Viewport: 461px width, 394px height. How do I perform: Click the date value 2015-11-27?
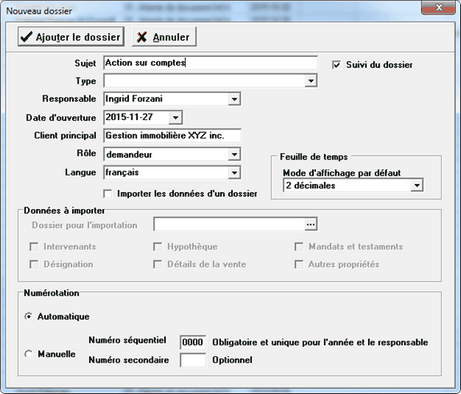pyautogui.click(x=129, y=117)
